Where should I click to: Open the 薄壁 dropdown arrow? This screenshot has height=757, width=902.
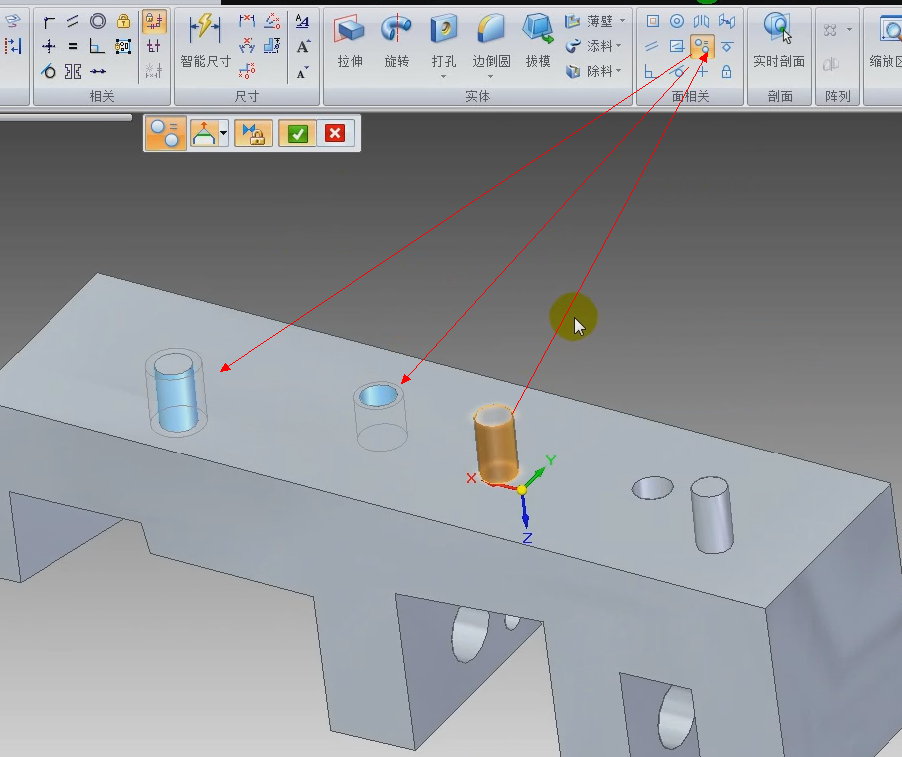pos(622,21)
